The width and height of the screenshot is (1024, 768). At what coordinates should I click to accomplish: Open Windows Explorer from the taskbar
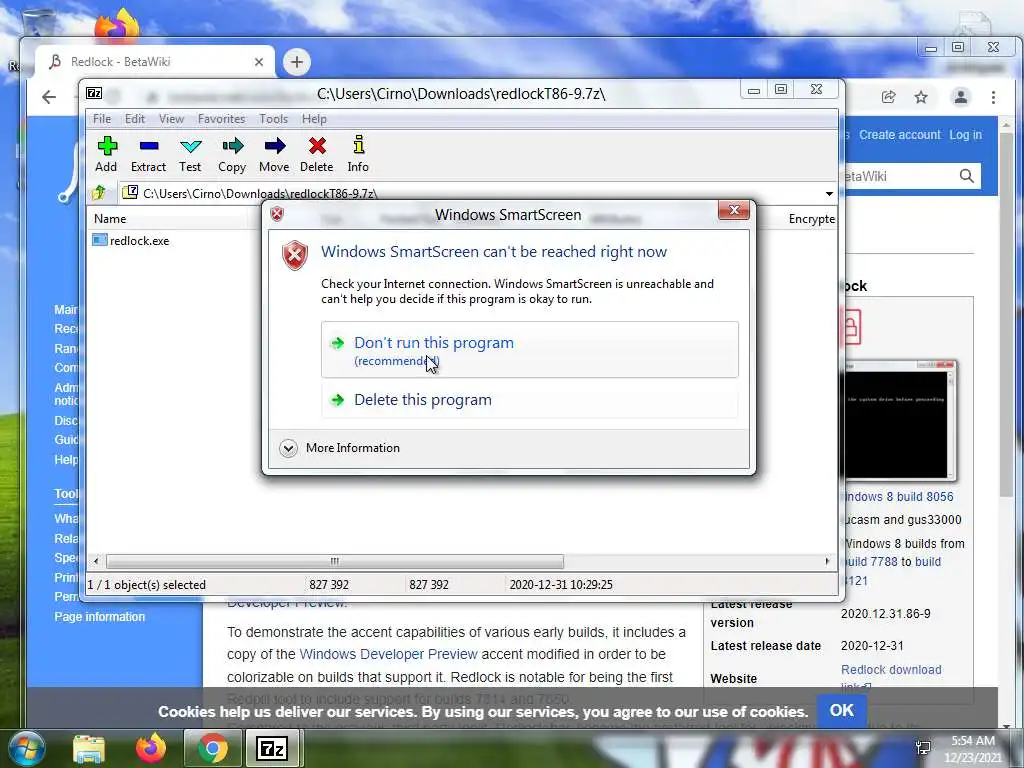(89, 748)
